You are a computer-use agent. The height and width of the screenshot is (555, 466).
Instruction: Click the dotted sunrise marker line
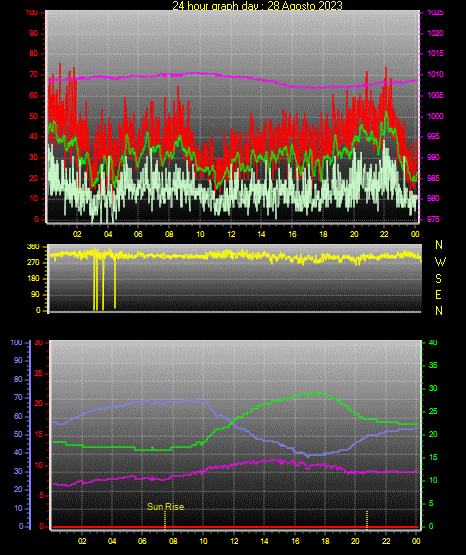click(x=165, y=520)
